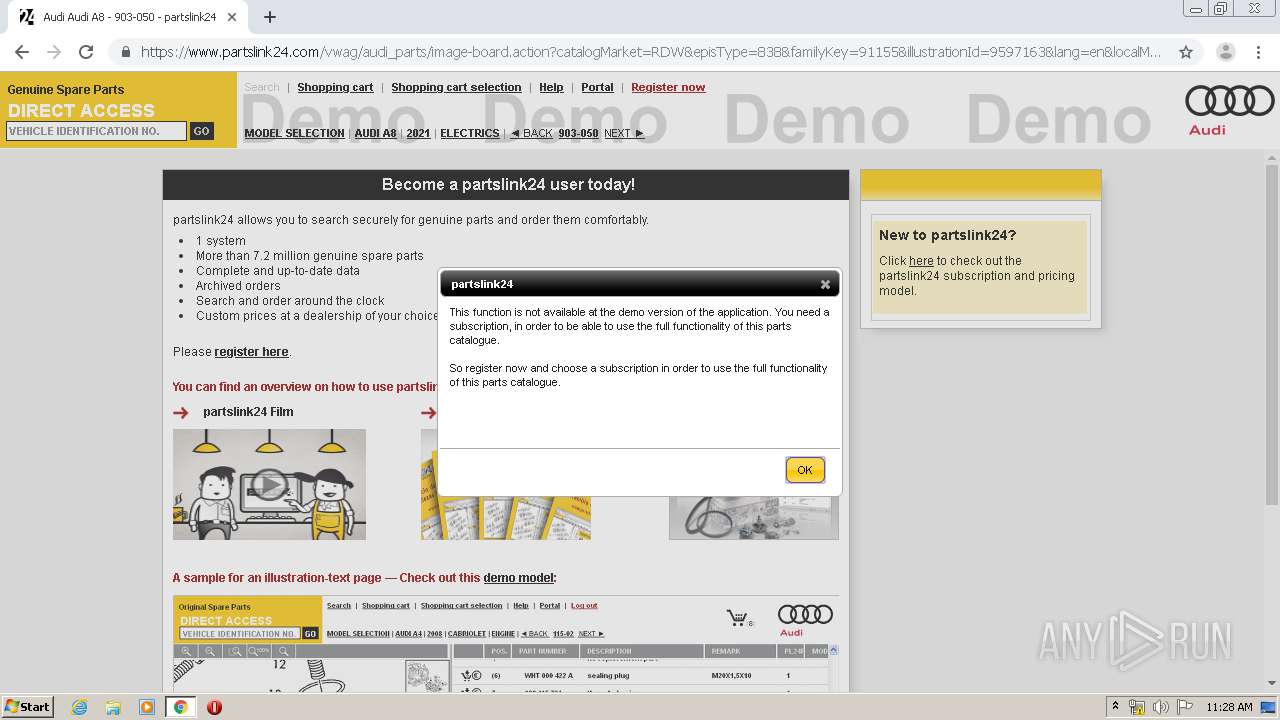The height and width of the screenshot is (720, 1280).
Task: Launch Internet Explorer from taskbar
Action: click(x=79, y=707)
